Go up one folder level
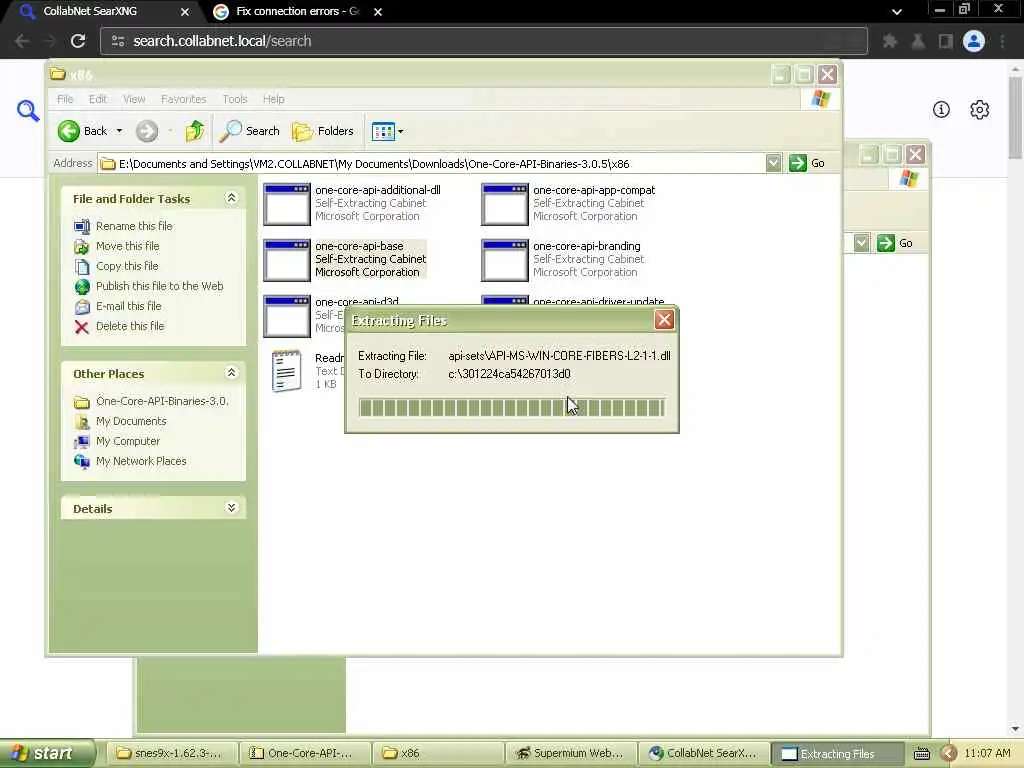The height and width of the screenshot is (768, 1024). tap(194, 131)
